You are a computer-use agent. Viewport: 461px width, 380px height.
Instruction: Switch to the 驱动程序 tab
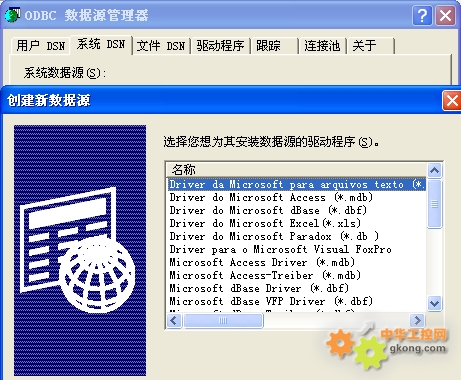point(220,46)
